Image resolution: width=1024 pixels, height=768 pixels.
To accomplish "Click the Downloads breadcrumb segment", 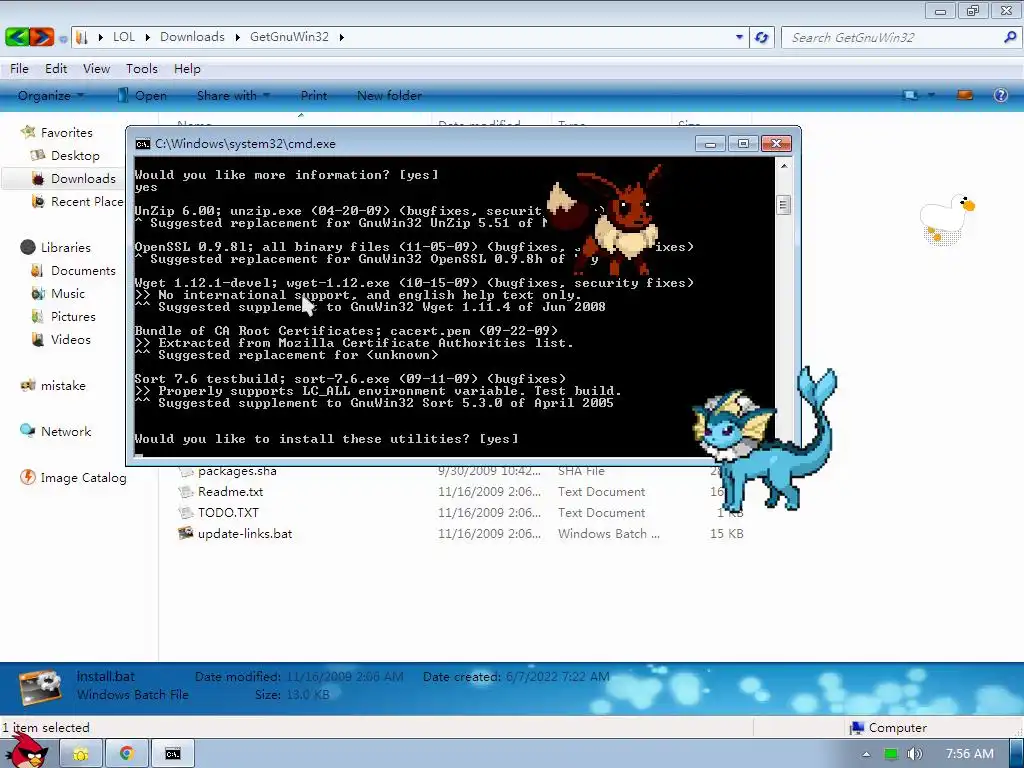I will click(192, 37).
